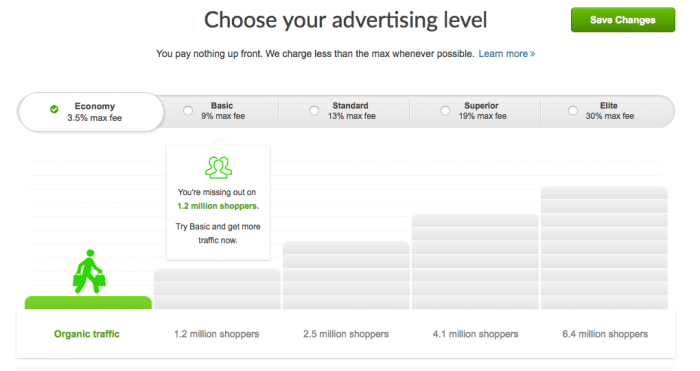Choose the Economy 3.5% max fee option

tap(91, 112)
